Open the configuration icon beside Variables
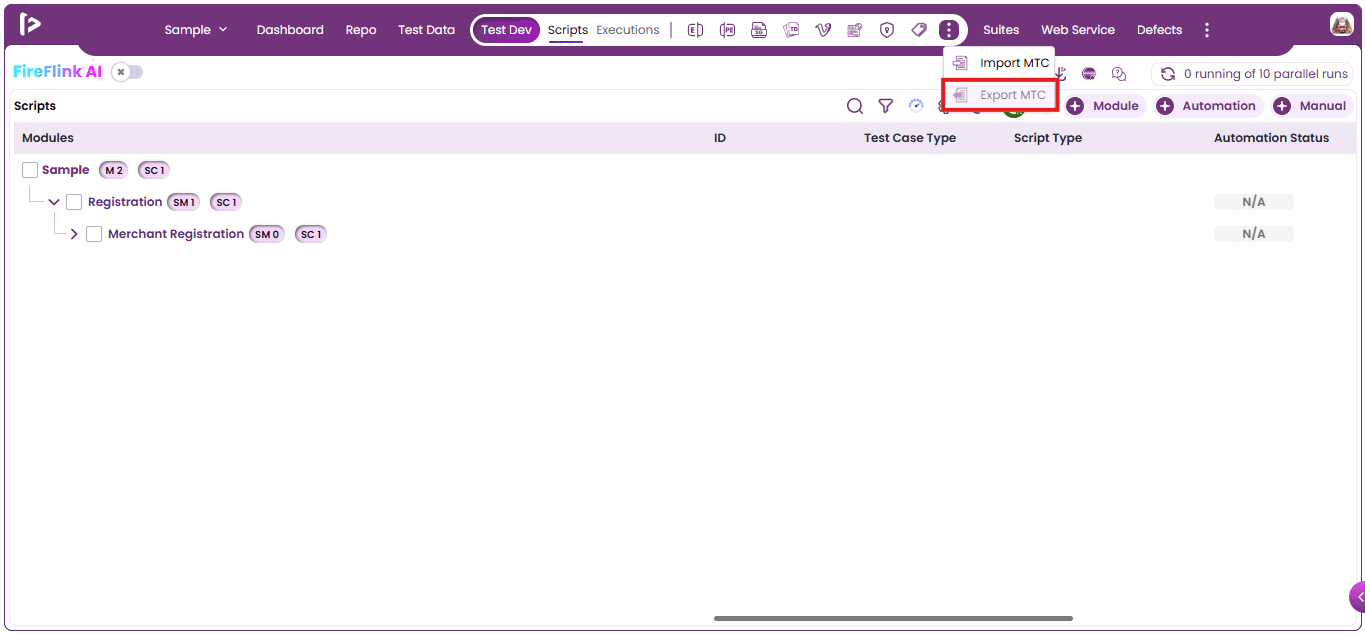Image resolution: width=1365 pixels, height=633 pixels. click(x=855, y=30)
